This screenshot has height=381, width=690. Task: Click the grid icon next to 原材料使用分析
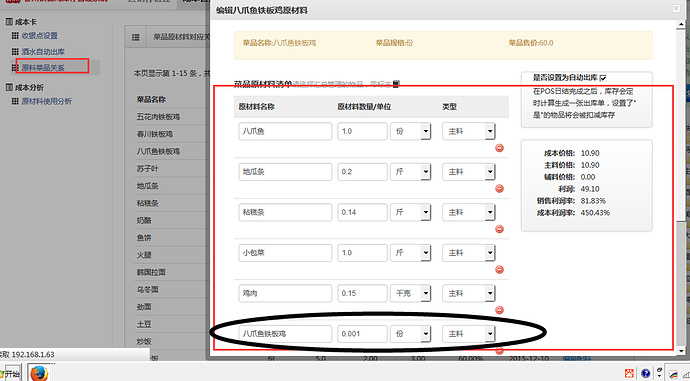pyautogui.click(x=15, y=101)
